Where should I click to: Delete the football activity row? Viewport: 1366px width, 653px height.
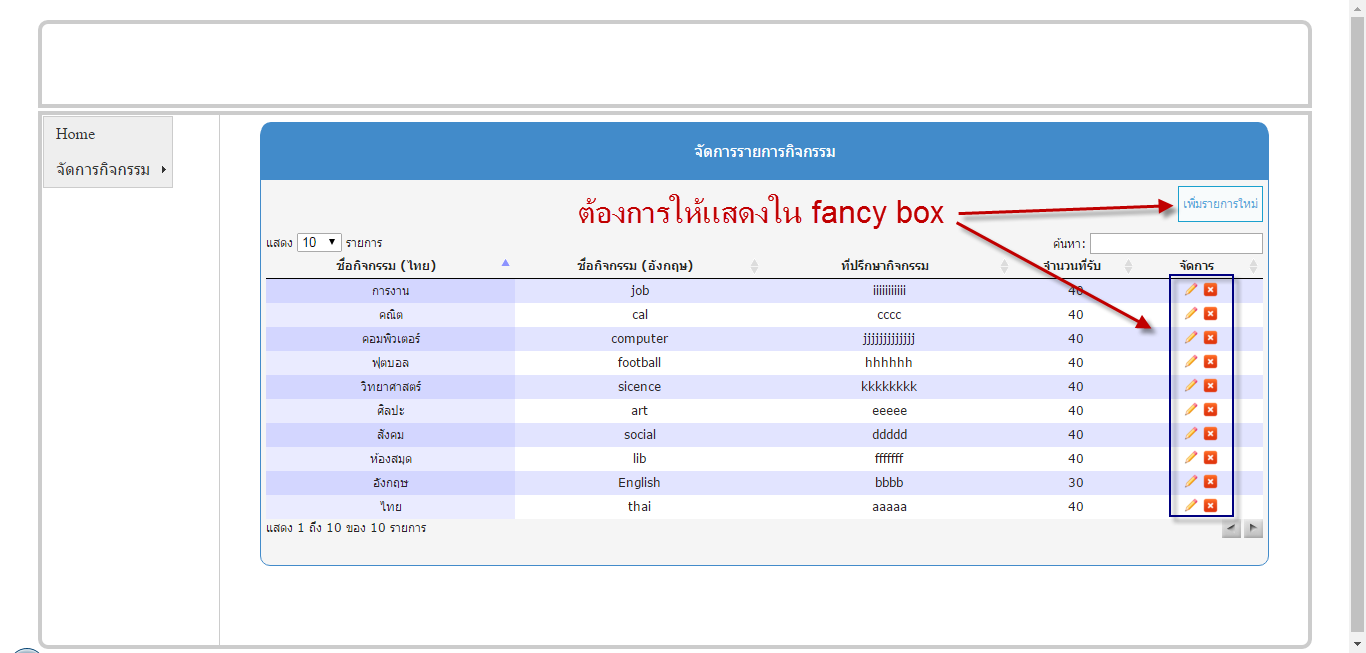(x=1210, y=362)
